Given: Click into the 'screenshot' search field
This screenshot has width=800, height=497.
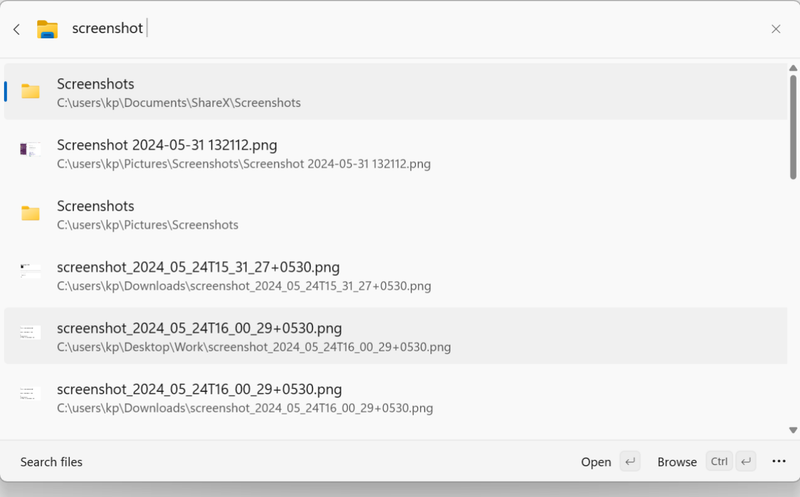Looking at the screenshot, I should point(400,29).
